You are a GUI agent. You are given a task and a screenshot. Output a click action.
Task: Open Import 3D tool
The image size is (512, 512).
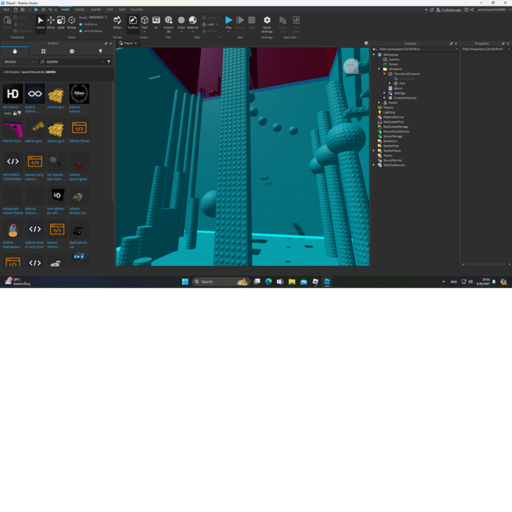coord(169,24)
